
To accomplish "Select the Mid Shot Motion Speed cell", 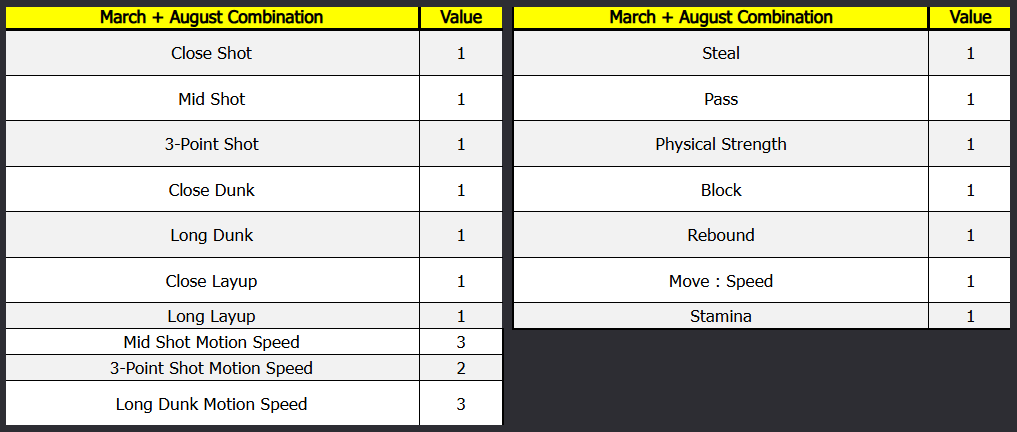I will click(211, 342).
